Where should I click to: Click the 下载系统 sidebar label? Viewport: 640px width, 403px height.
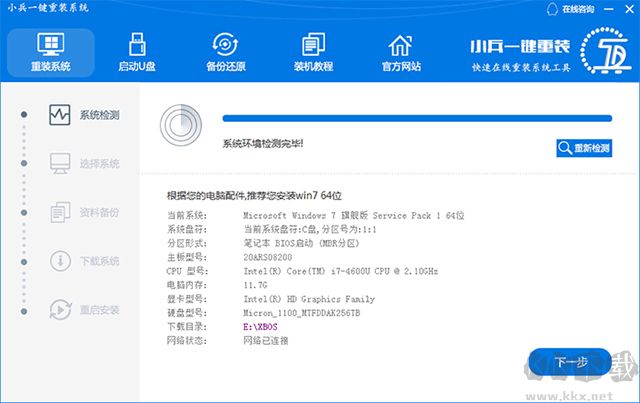99,261
